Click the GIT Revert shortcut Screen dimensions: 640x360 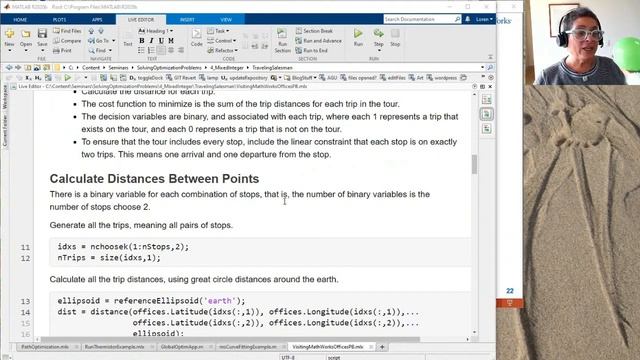pos(181,78)
